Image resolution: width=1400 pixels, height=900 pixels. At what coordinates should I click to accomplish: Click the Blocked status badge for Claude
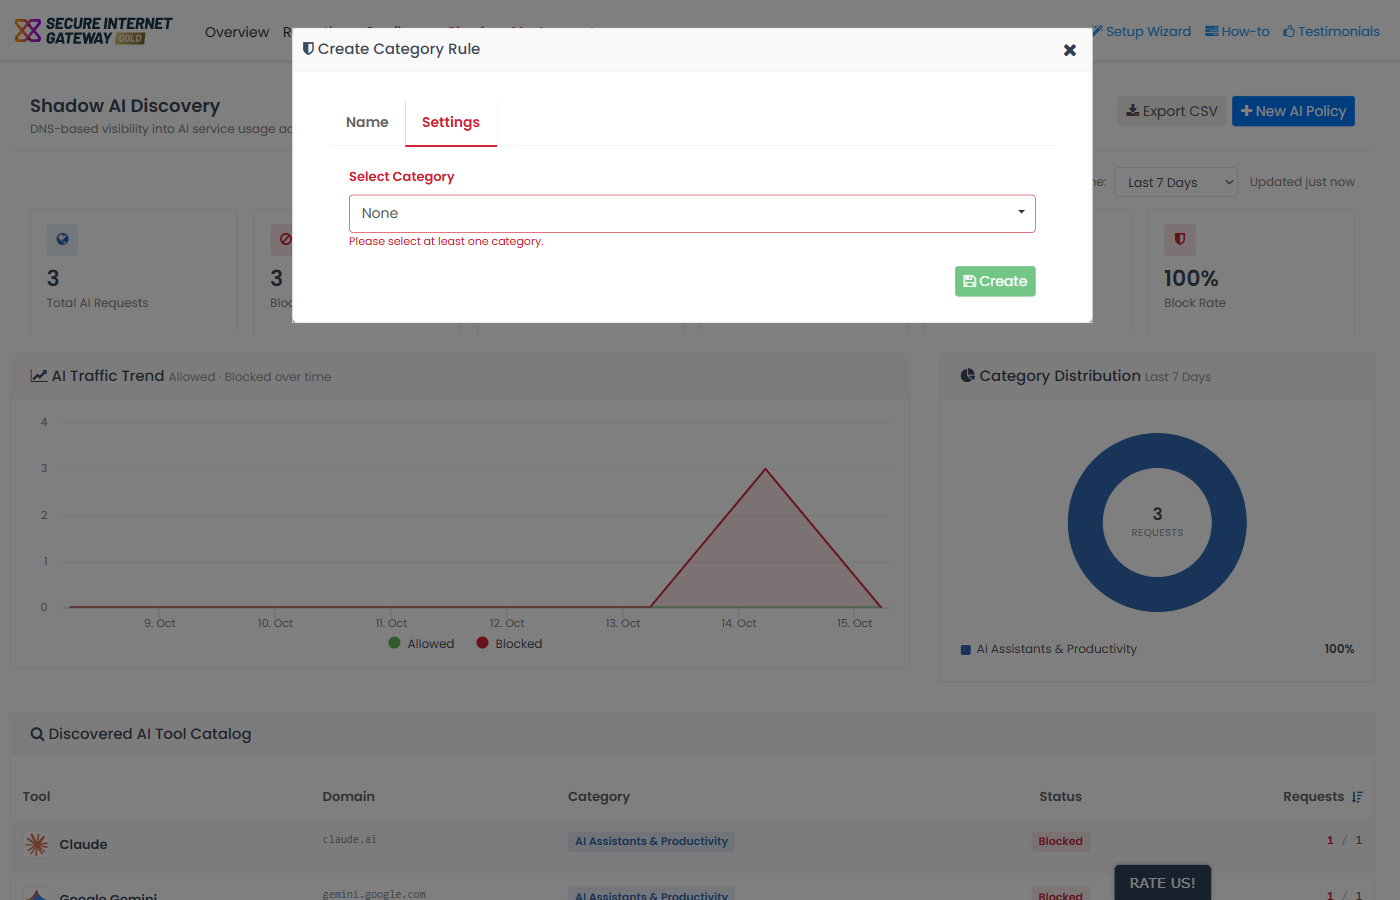[1060, 842]
